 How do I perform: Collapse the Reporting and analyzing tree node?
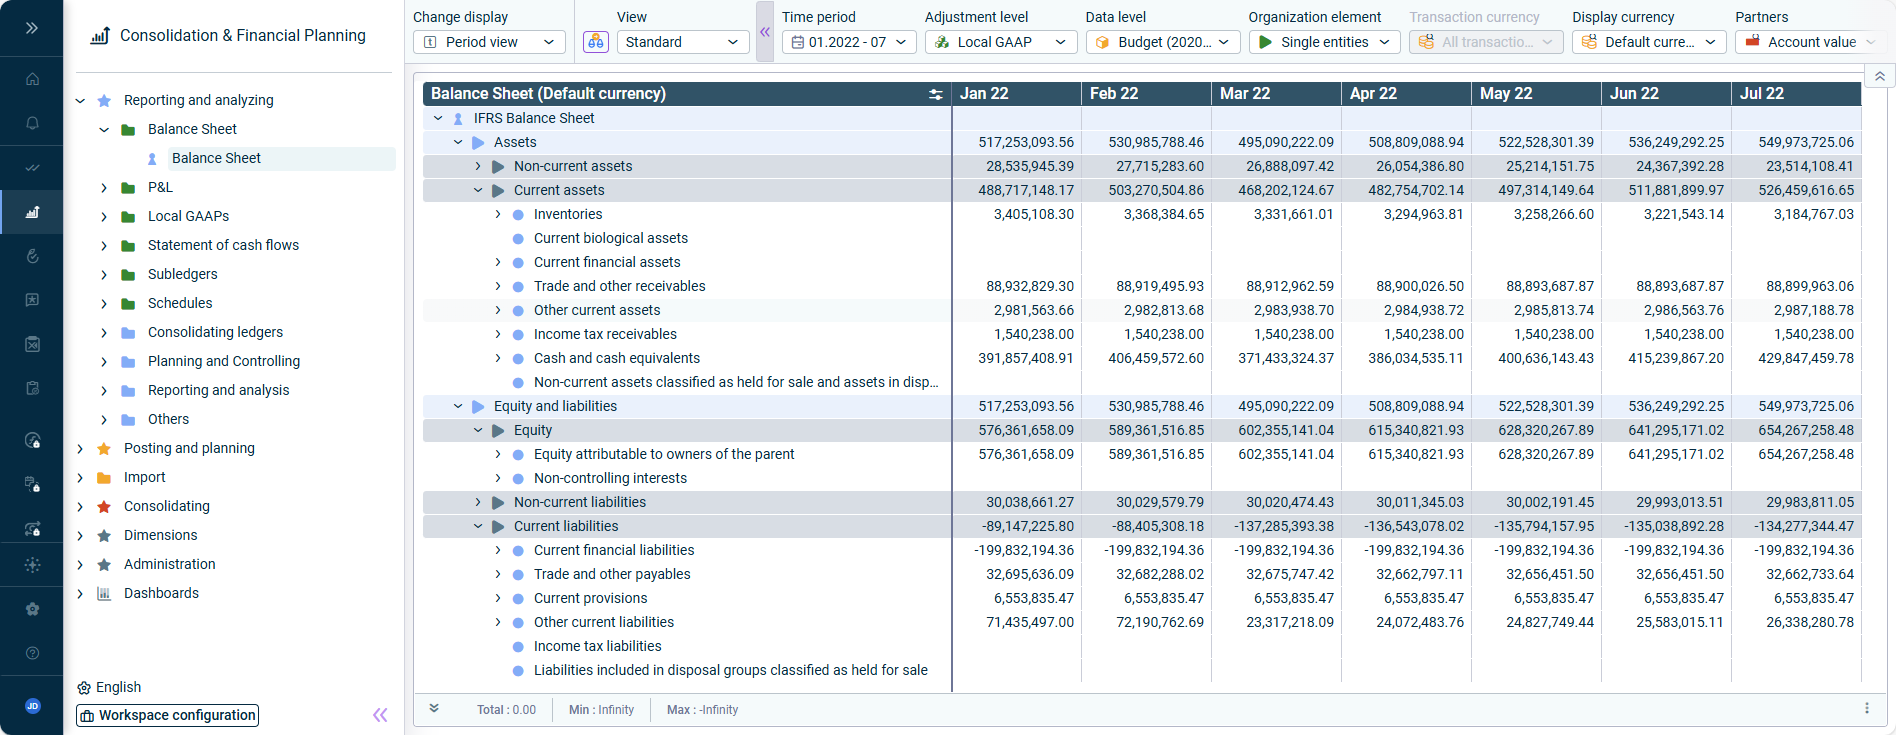pos(81,101)
